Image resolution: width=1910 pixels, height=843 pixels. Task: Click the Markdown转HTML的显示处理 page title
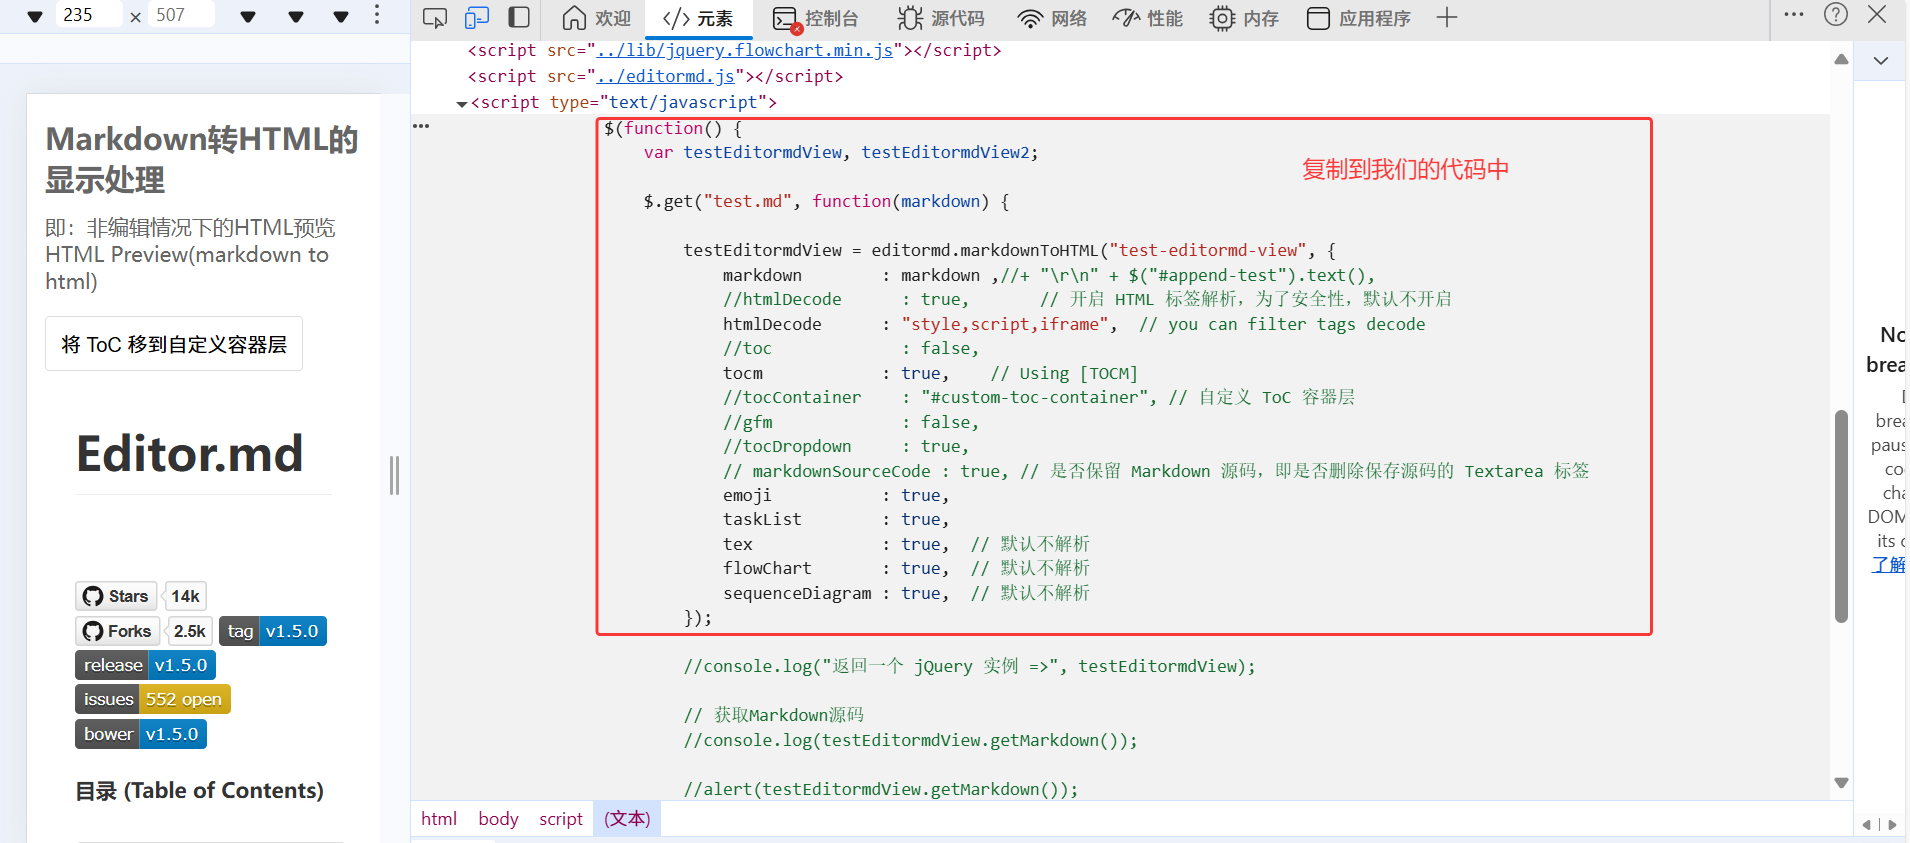[x=202, y=159]
